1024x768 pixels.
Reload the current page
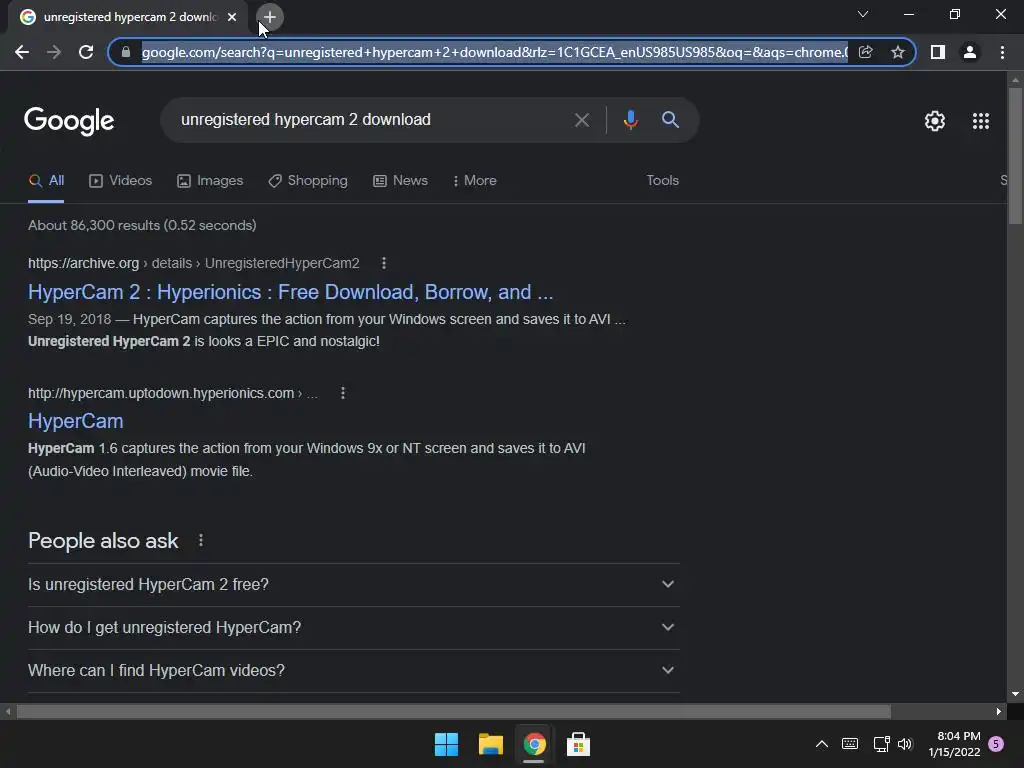tap(86, 52)
